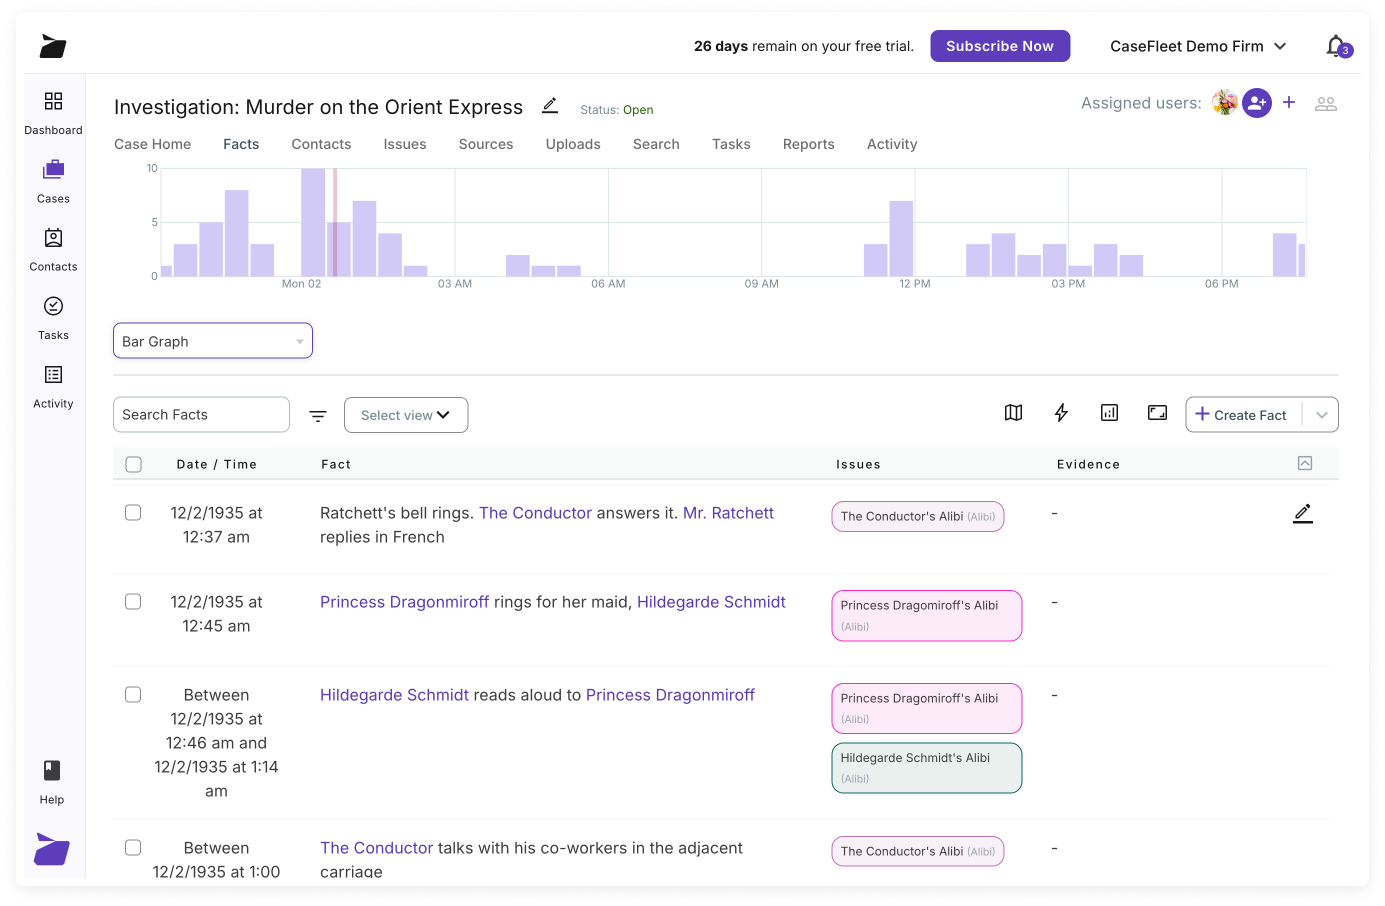Open the facts filter icon

click(x=318, y=416)
